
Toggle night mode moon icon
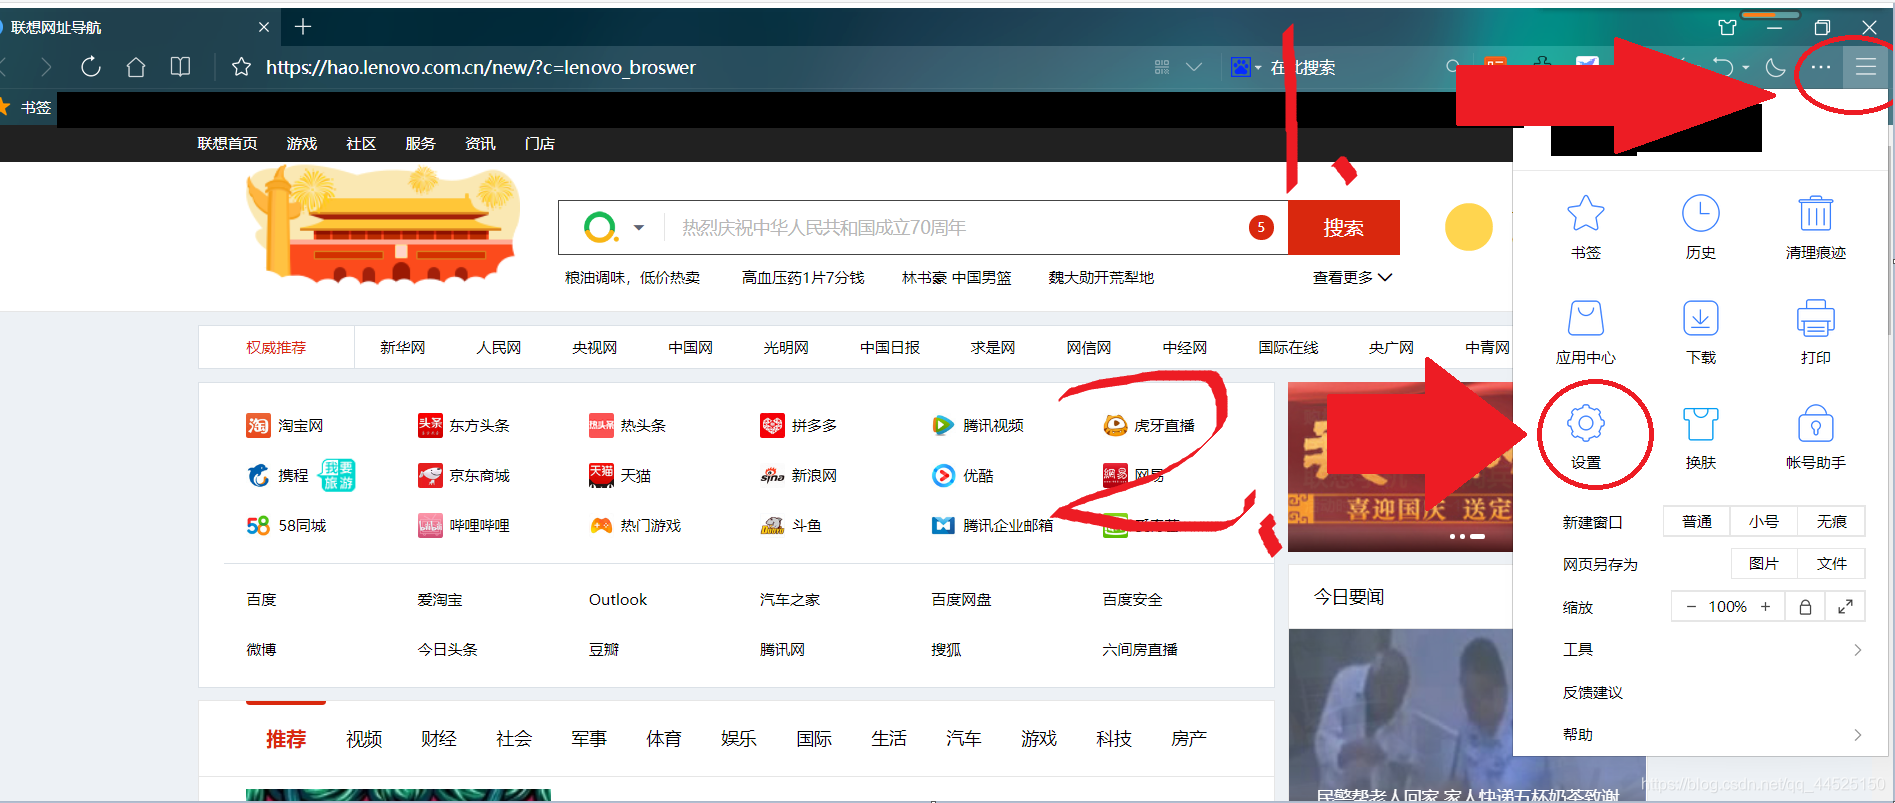(x=1776, y=67)
